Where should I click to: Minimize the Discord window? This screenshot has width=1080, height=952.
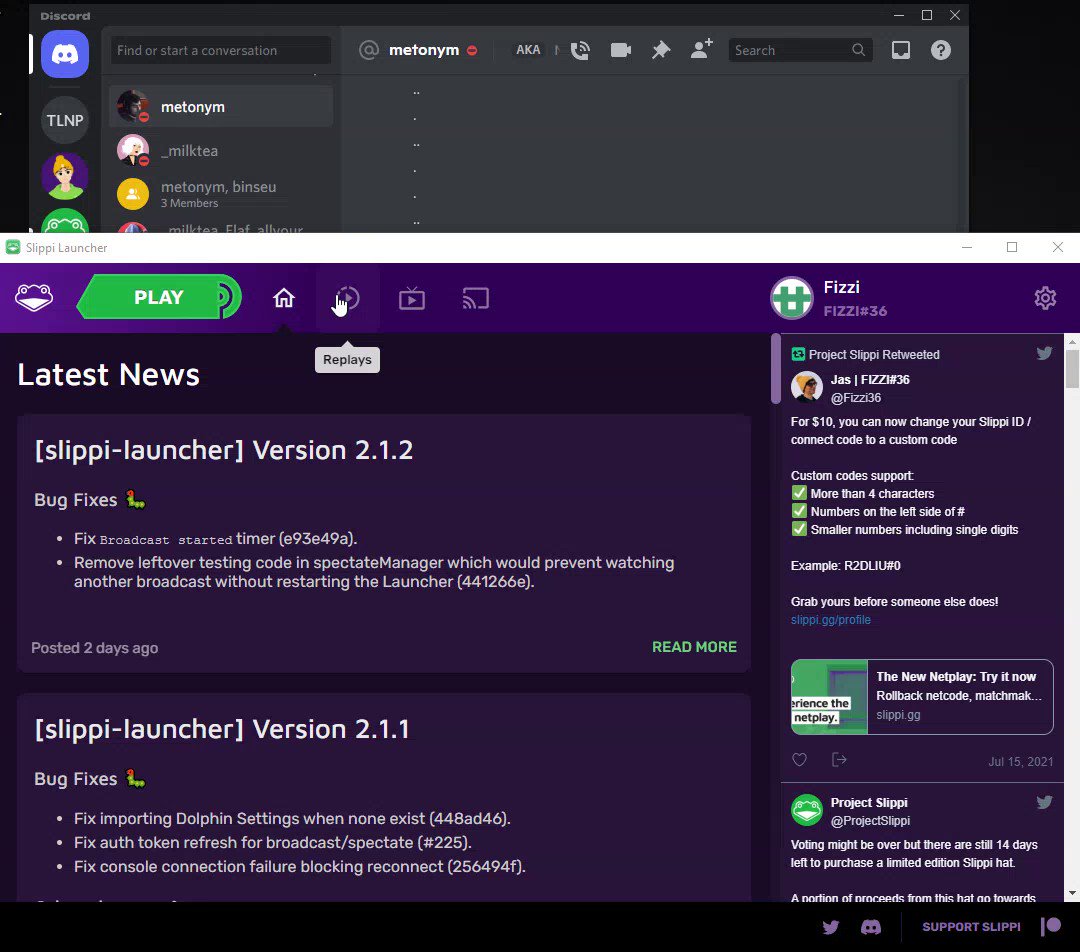(899, 15)
